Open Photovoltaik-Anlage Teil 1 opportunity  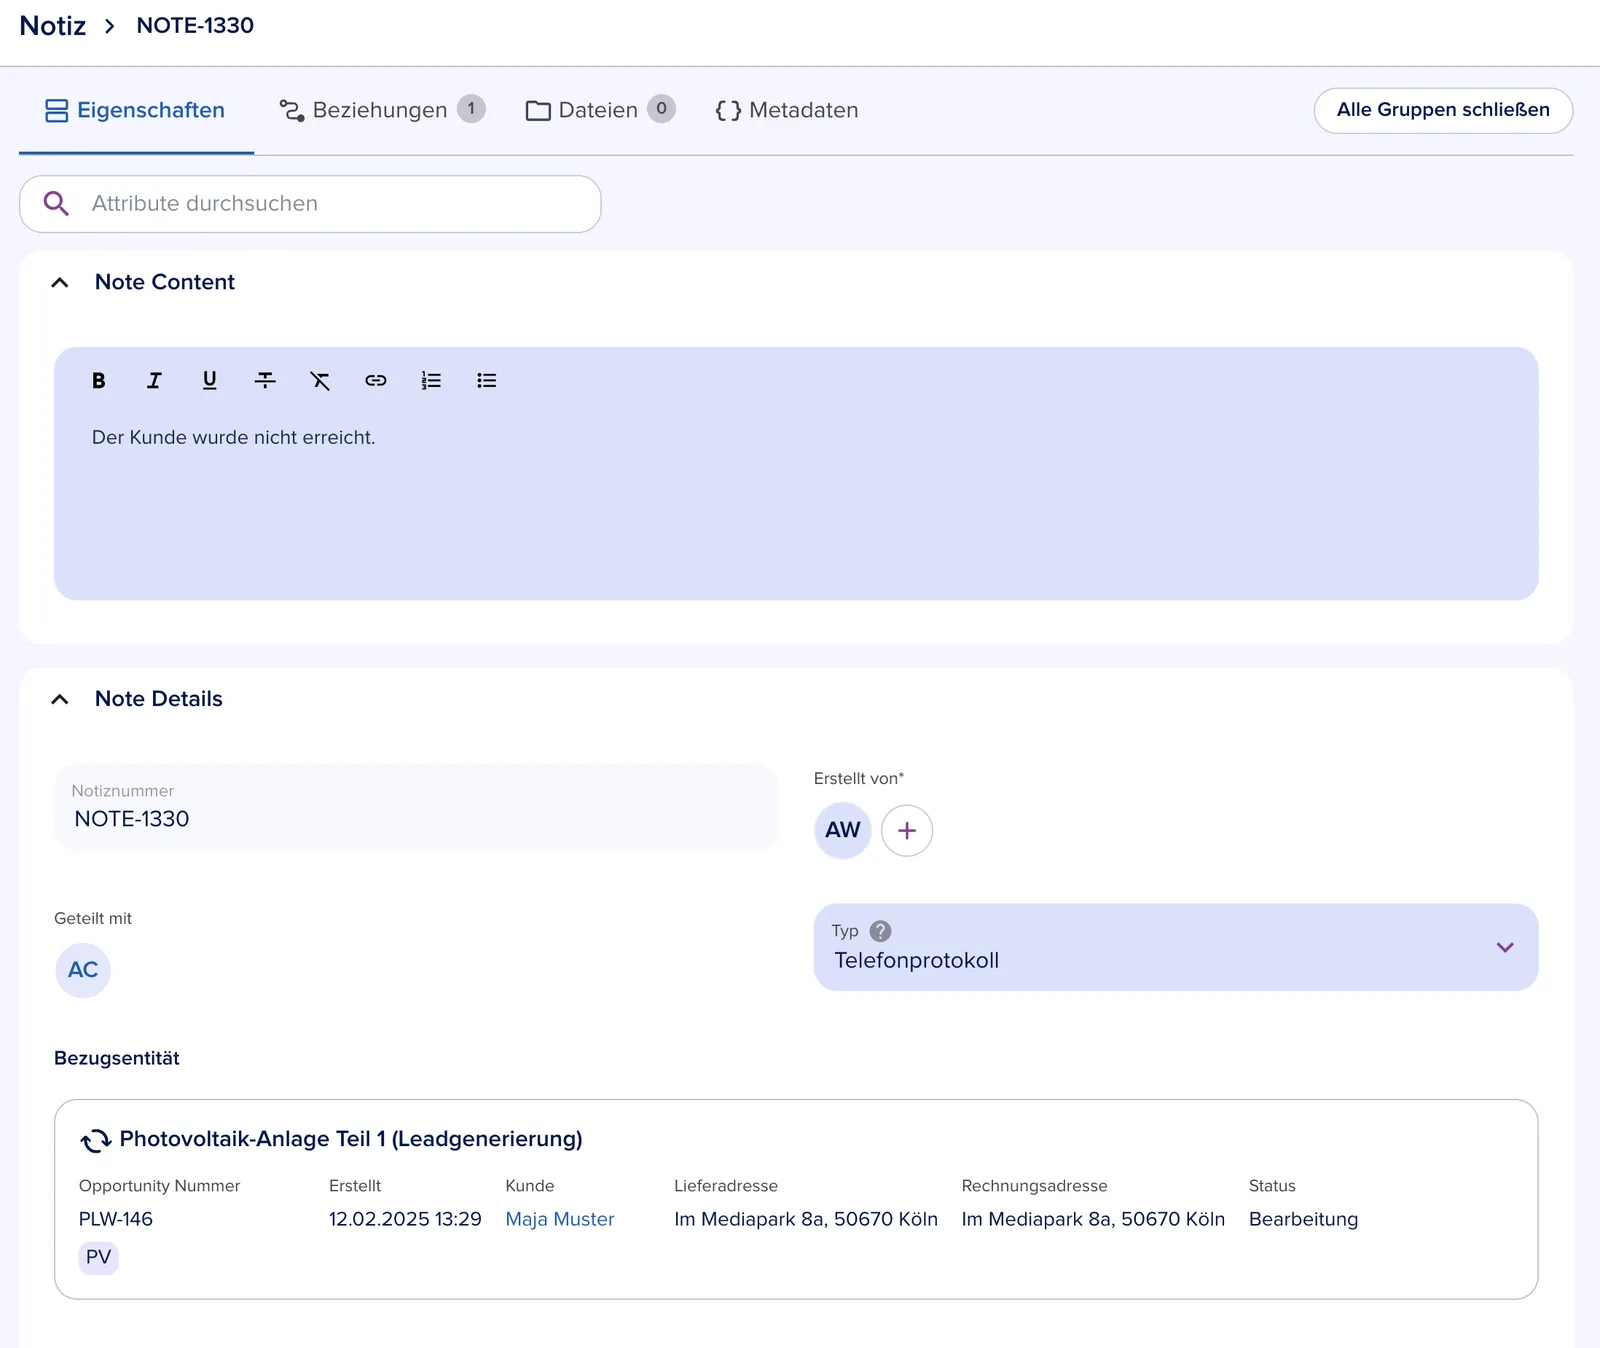pyautogui.click(x=351, y=1139)
